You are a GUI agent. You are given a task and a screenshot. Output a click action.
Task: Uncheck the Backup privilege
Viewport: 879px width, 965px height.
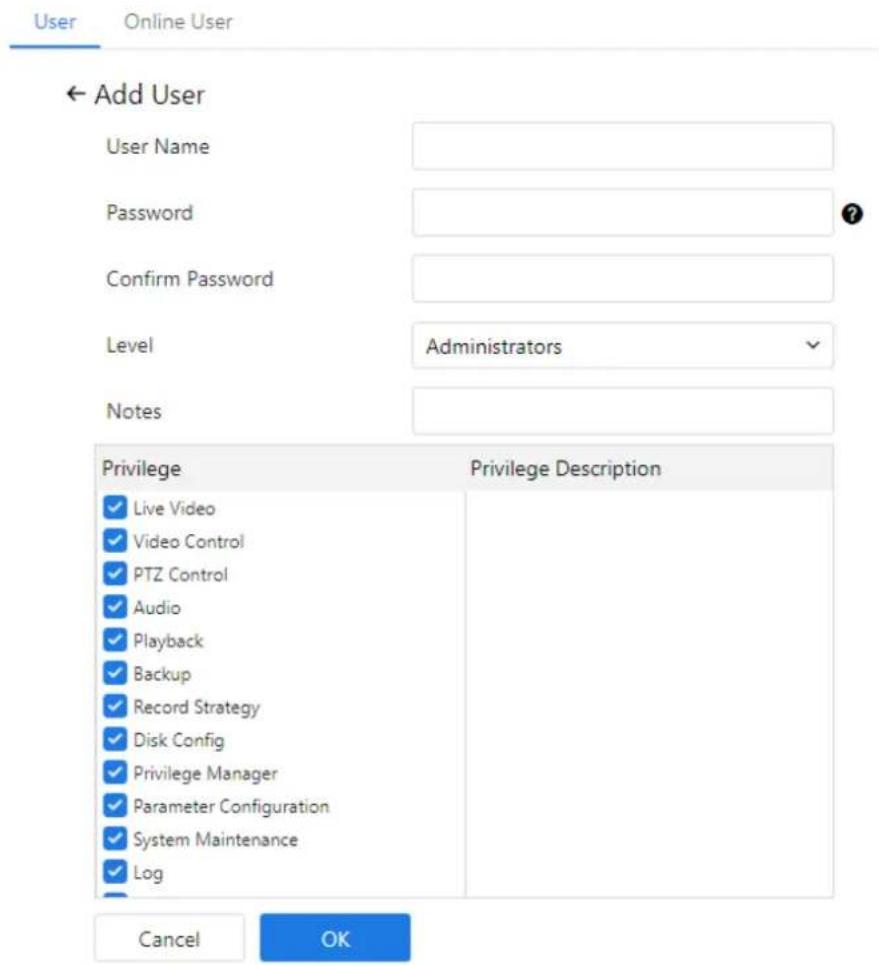pos(115,673)
